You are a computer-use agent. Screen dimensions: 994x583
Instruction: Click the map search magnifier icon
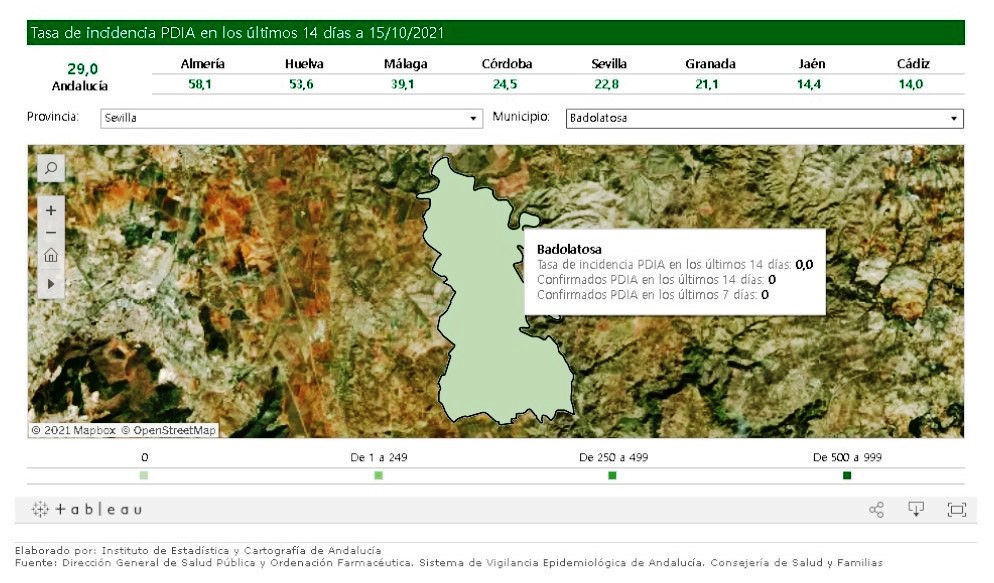click(x=51, y=168)
